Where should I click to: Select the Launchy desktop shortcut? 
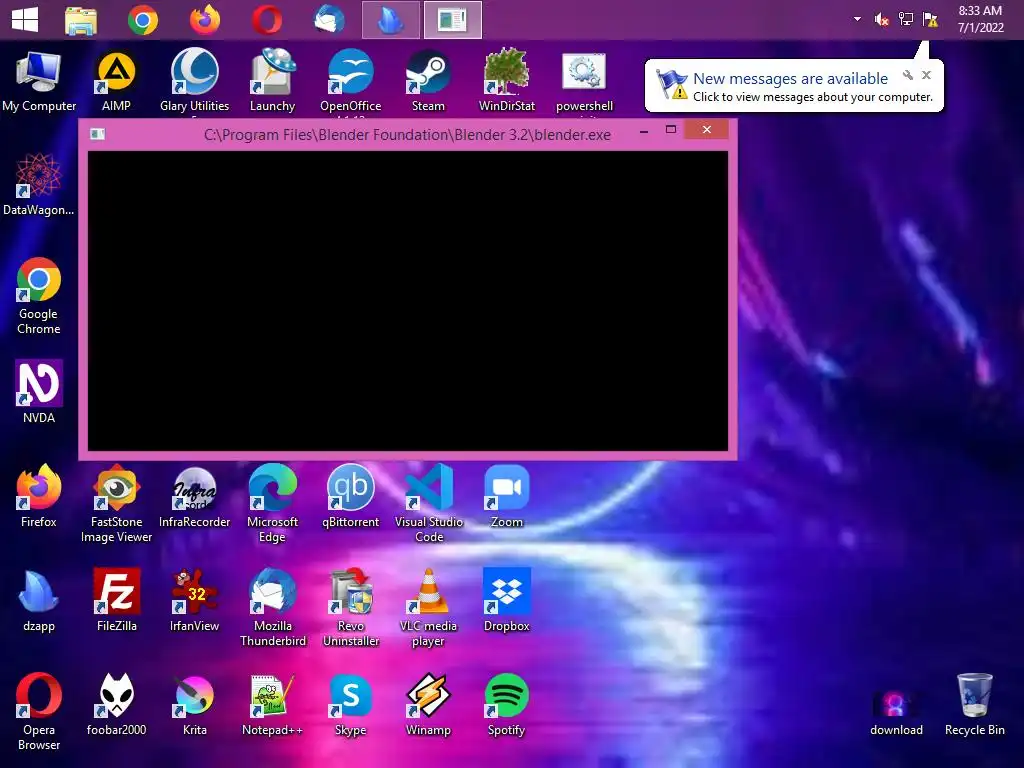272,82
